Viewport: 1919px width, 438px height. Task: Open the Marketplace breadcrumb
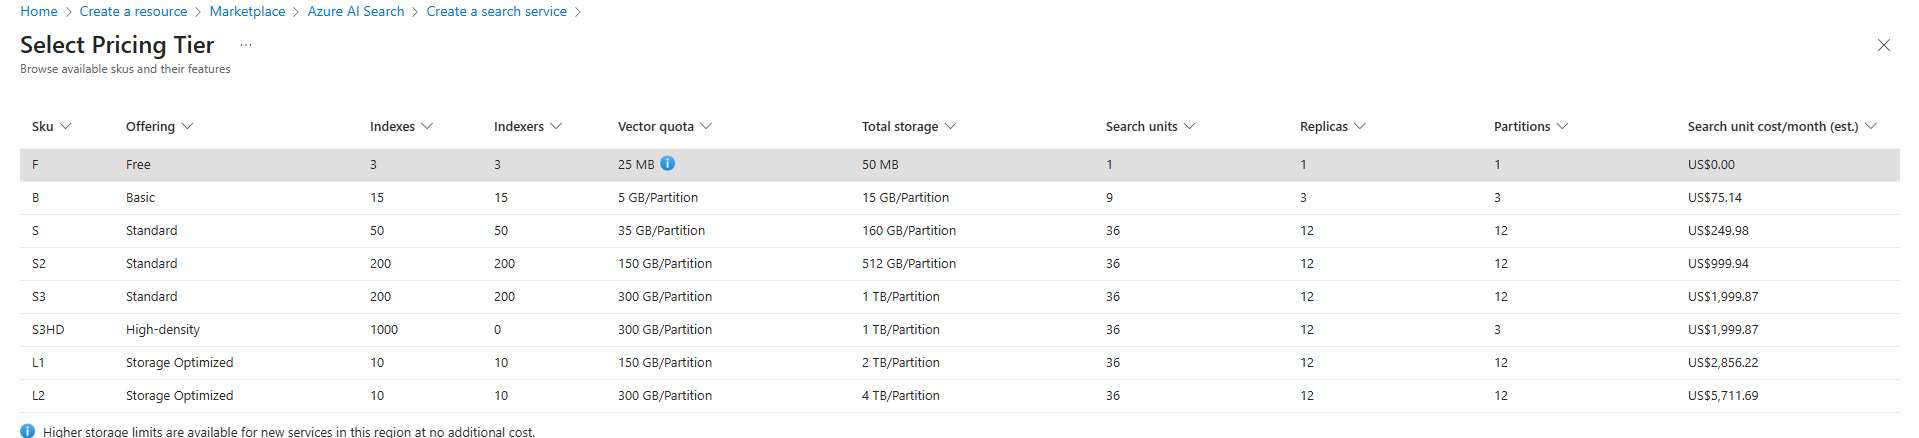point(247,11)
